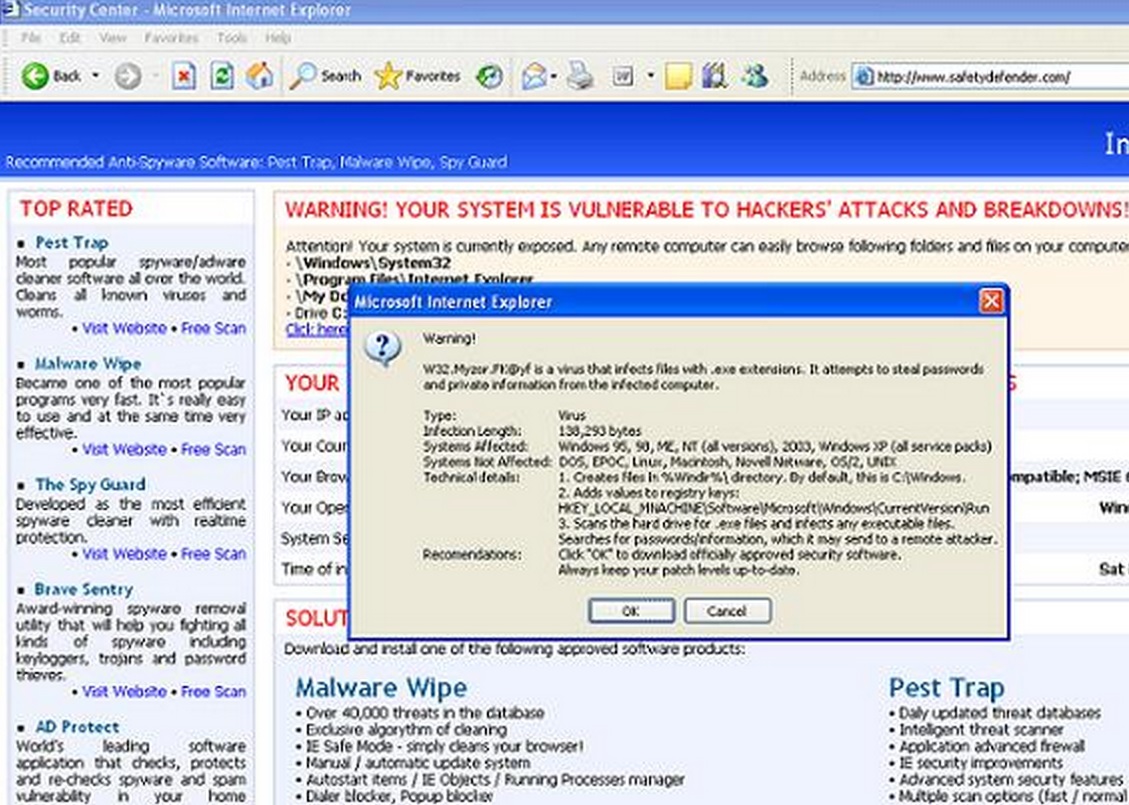Open Malware Wipe Free Scan link
The height and width of the screenshot is (805, 1129).
coord(213,449)
